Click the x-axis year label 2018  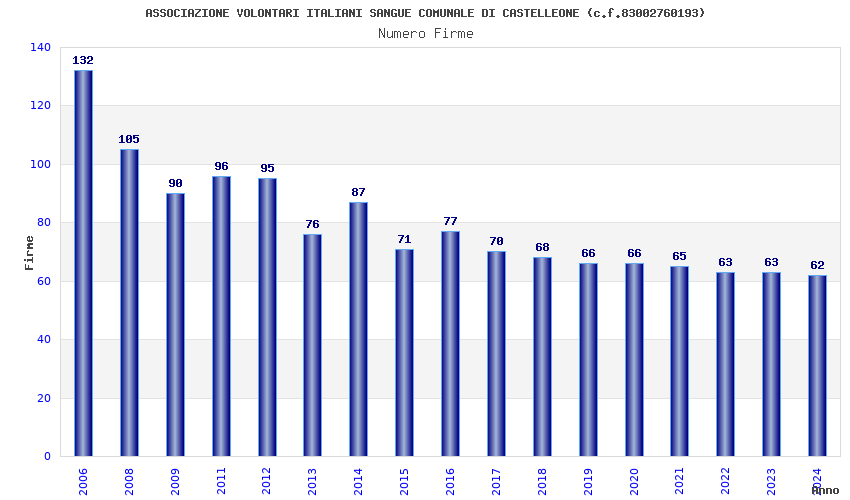(542, 482)
